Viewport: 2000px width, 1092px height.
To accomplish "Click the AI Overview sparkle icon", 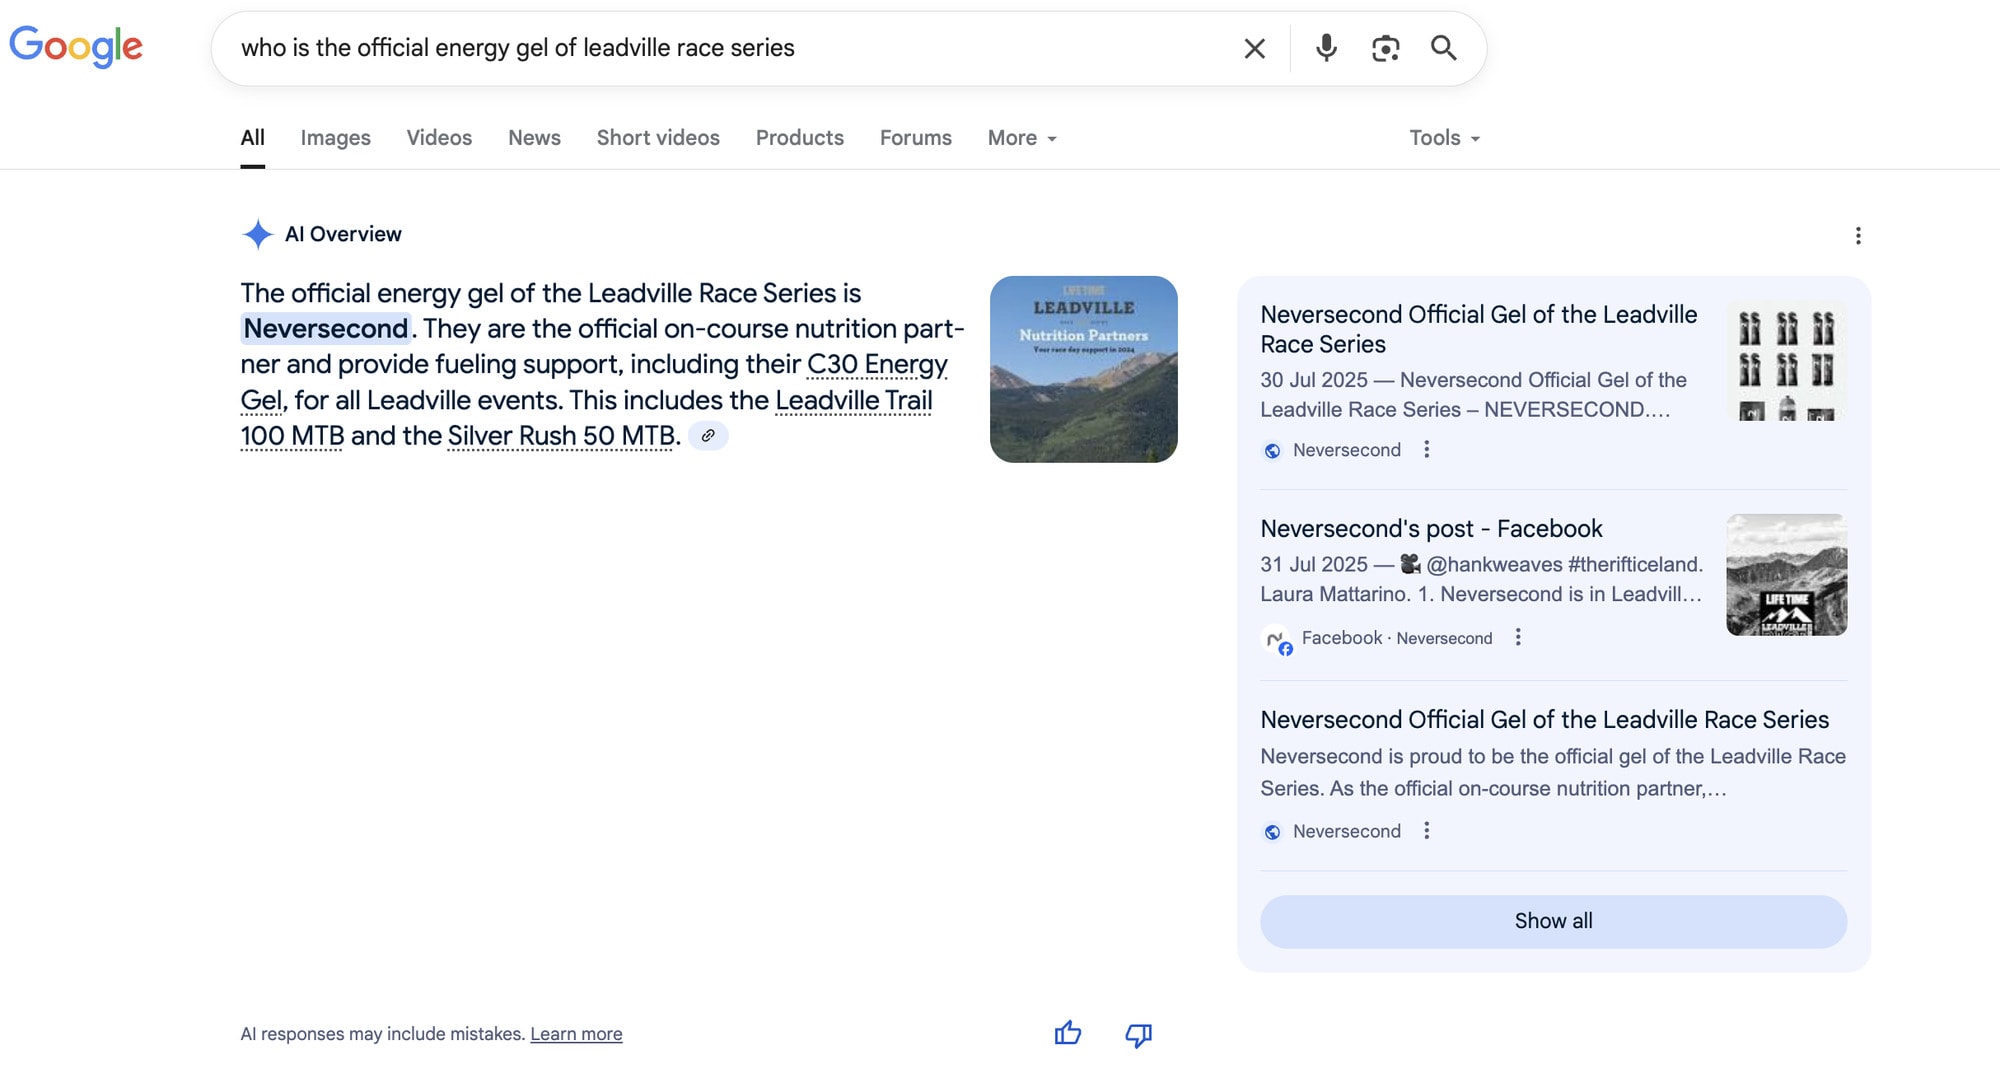I will pyautogui.click(x=257, y=234).
